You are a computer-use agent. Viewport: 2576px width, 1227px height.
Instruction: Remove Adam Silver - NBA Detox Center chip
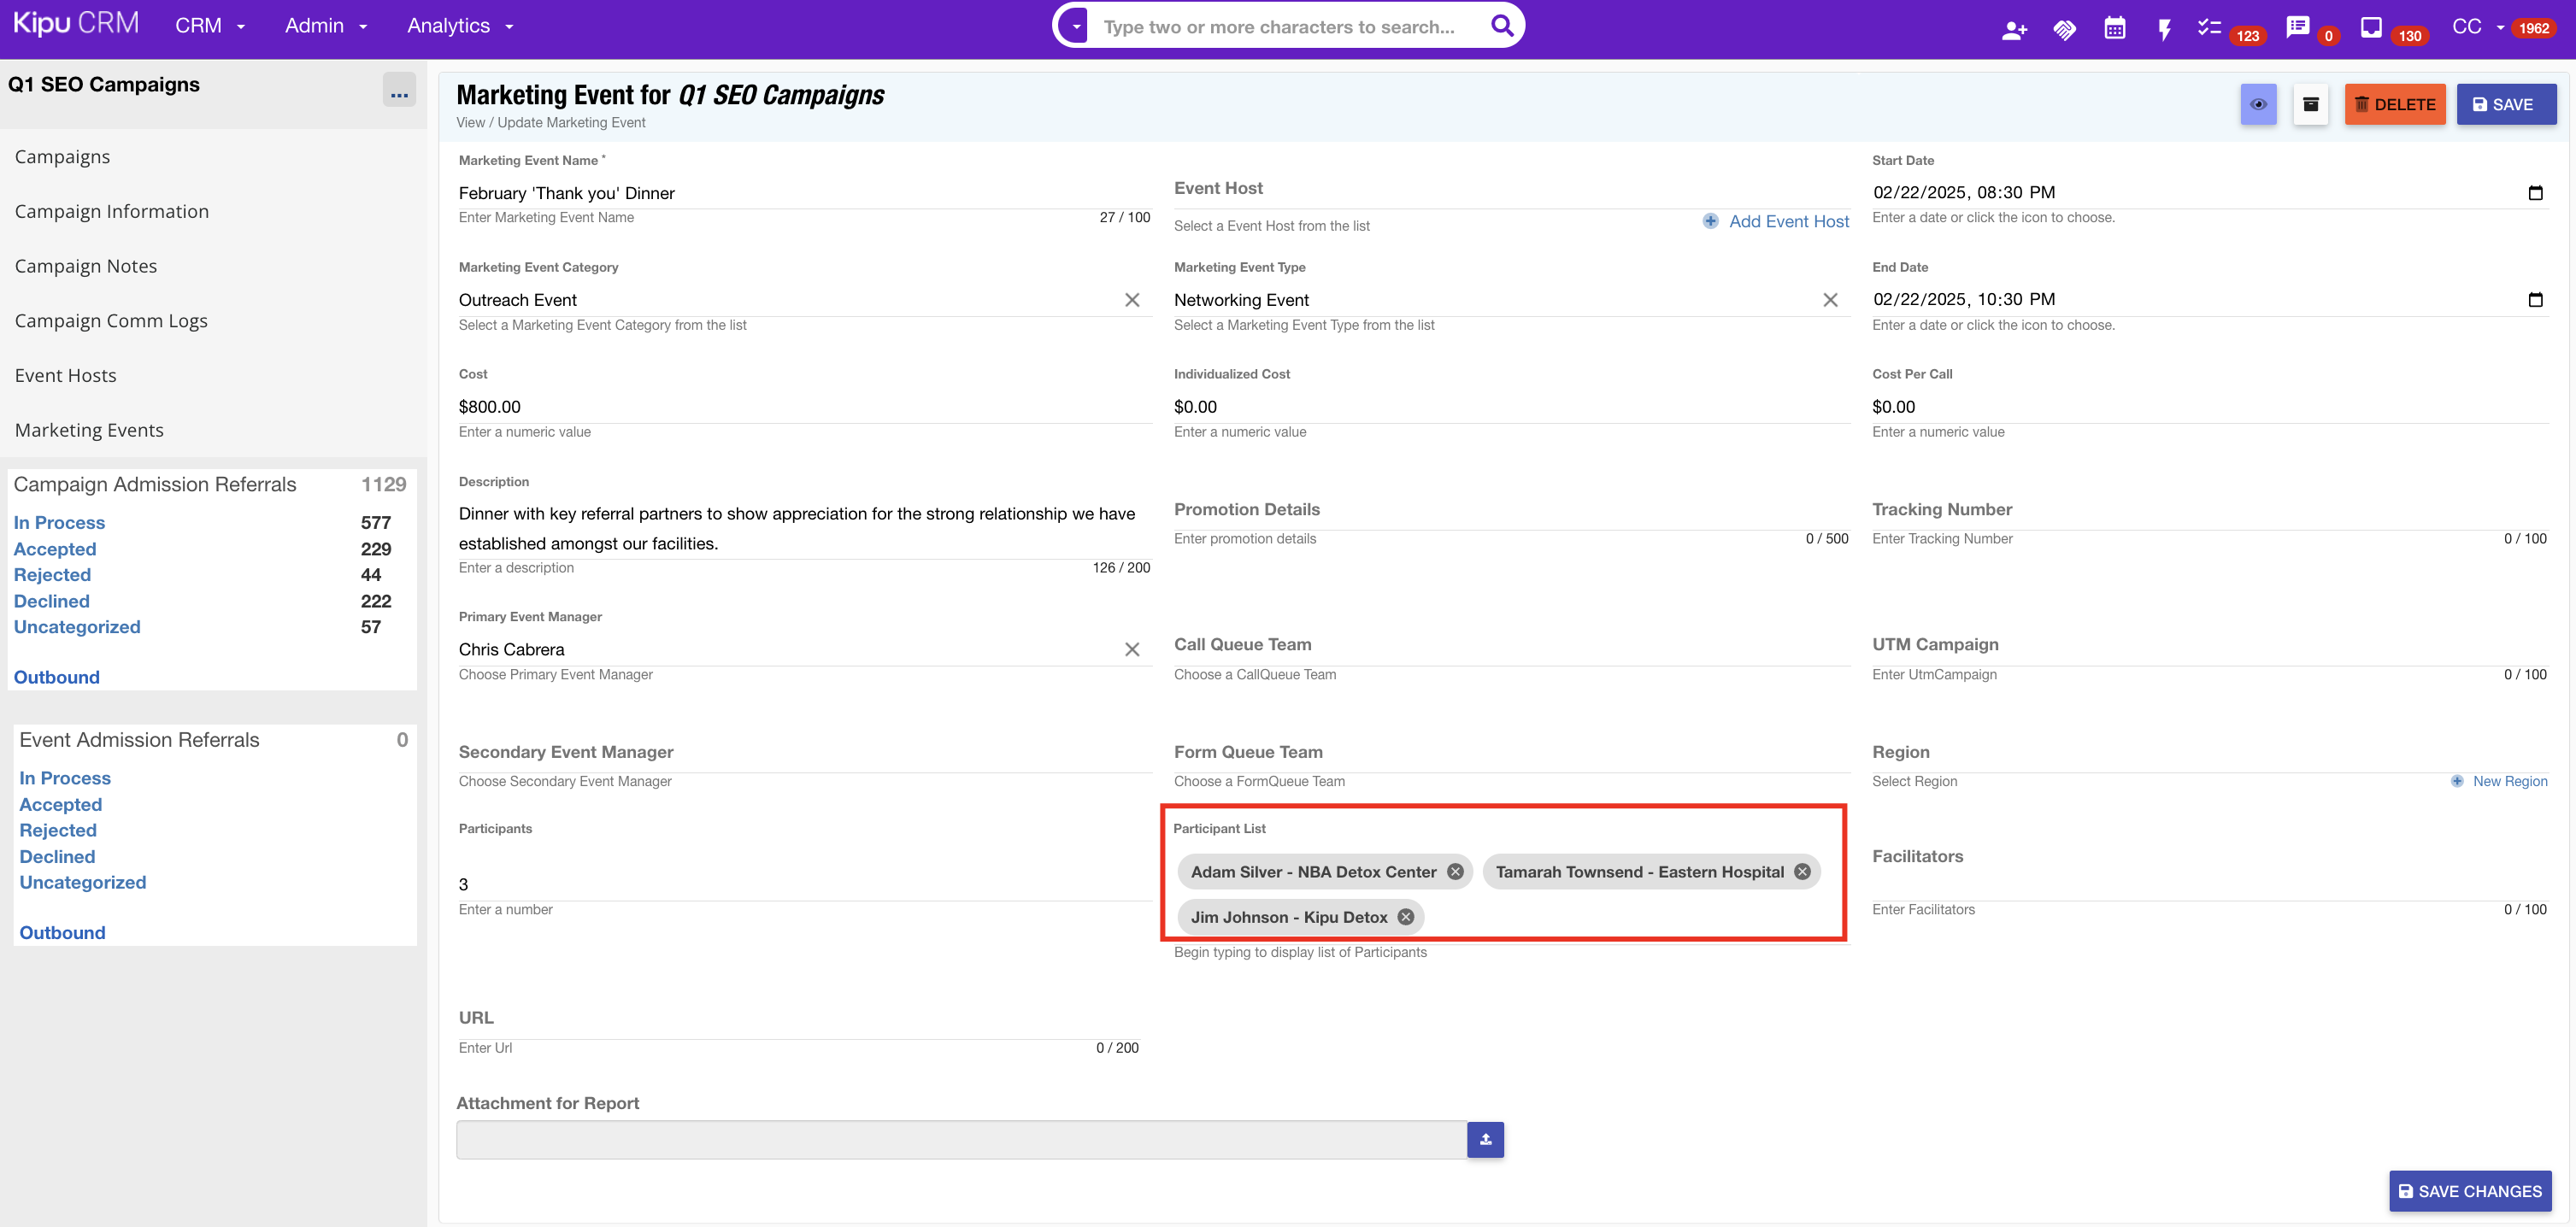click(x=1455, y=872)
